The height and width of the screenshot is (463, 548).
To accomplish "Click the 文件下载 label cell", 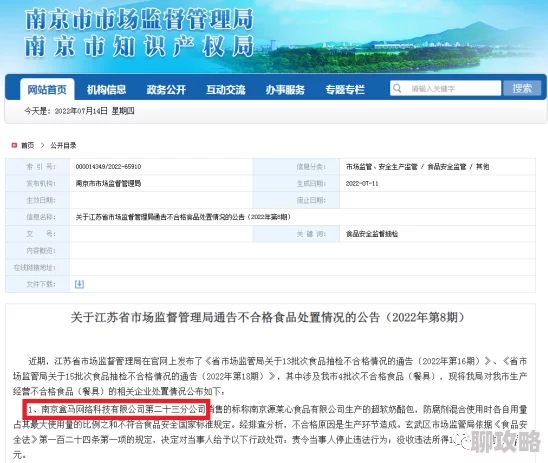I will pyautogui.click(x=38, y=284).
